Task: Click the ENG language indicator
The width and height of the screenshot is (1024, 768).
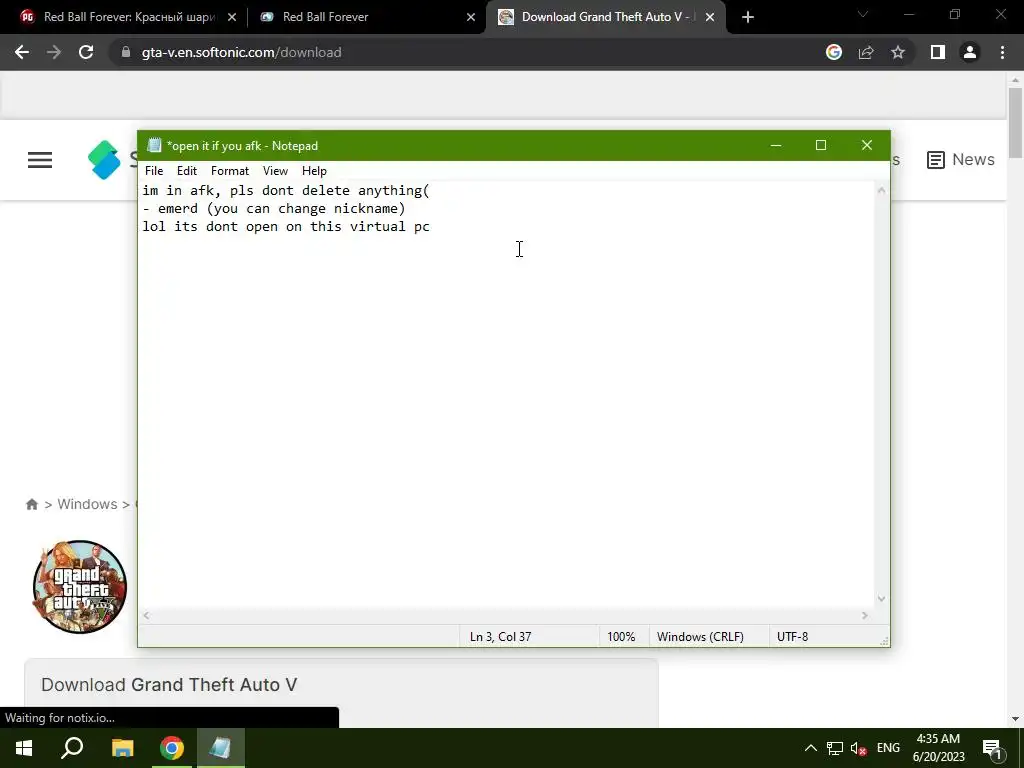Action: point(888,748)
